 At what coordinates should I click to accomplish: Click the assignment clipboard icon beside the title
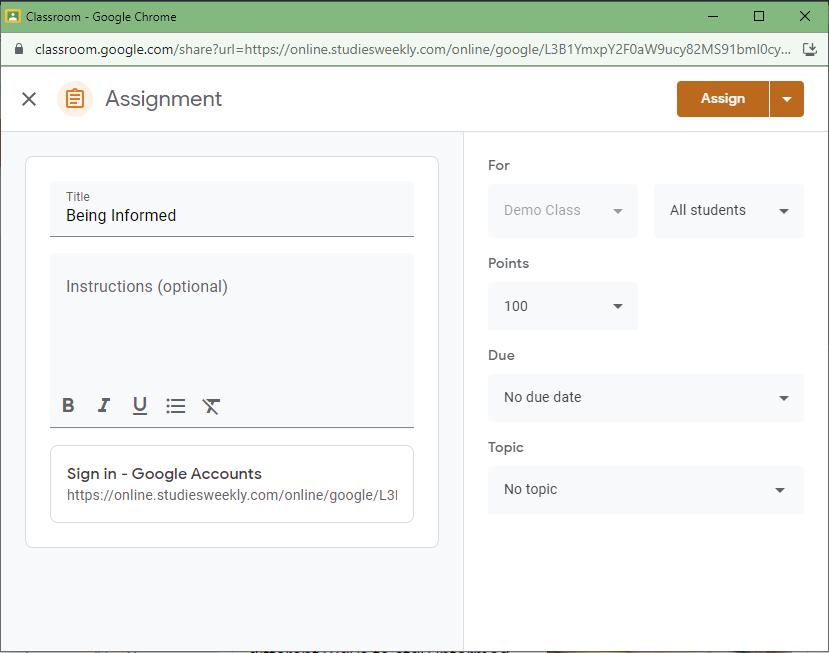tap(75, 98)
